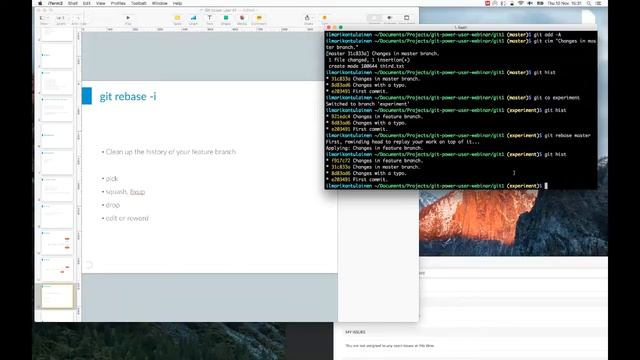640x360 pixels.
Task: Click "First, rewinding head to replay" terminal line
Action: pyautogui.click(x=402, y=142)
